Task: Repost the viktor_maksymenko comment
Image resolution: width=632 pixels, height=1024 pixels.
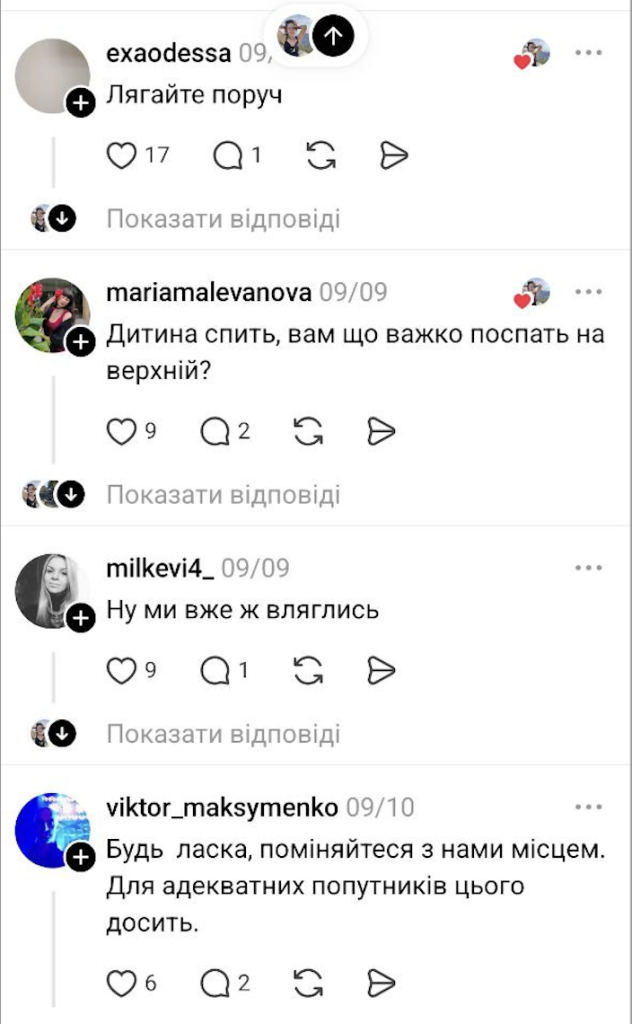Action: pos(308,982)
